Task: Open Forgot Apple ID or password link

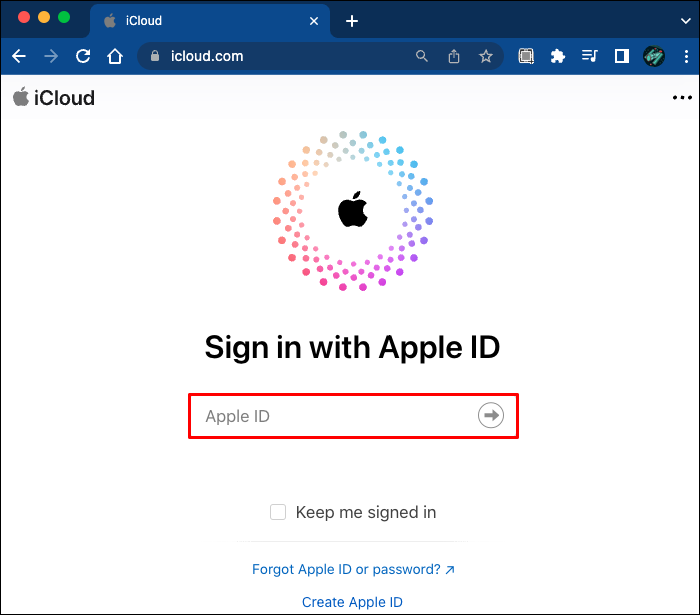Action: [353, 569]
